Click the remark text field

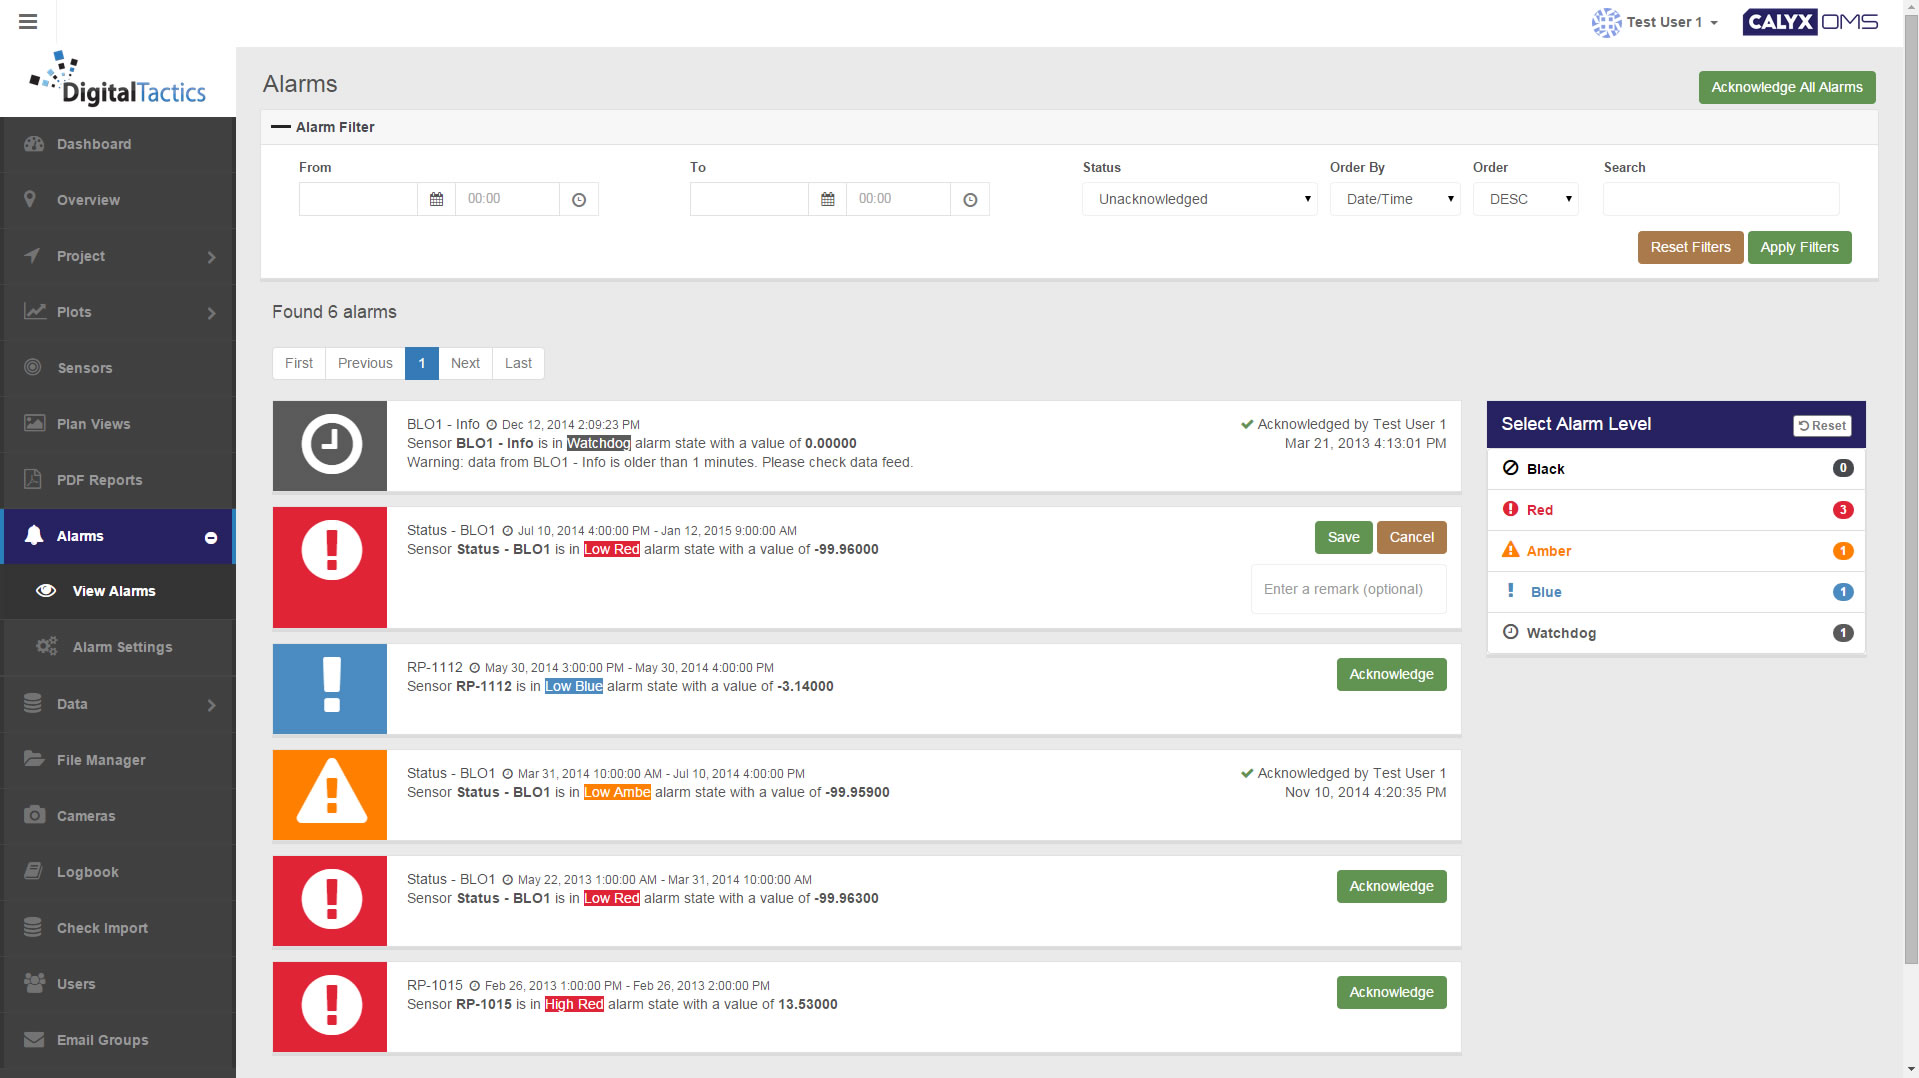coord(1347,589)
